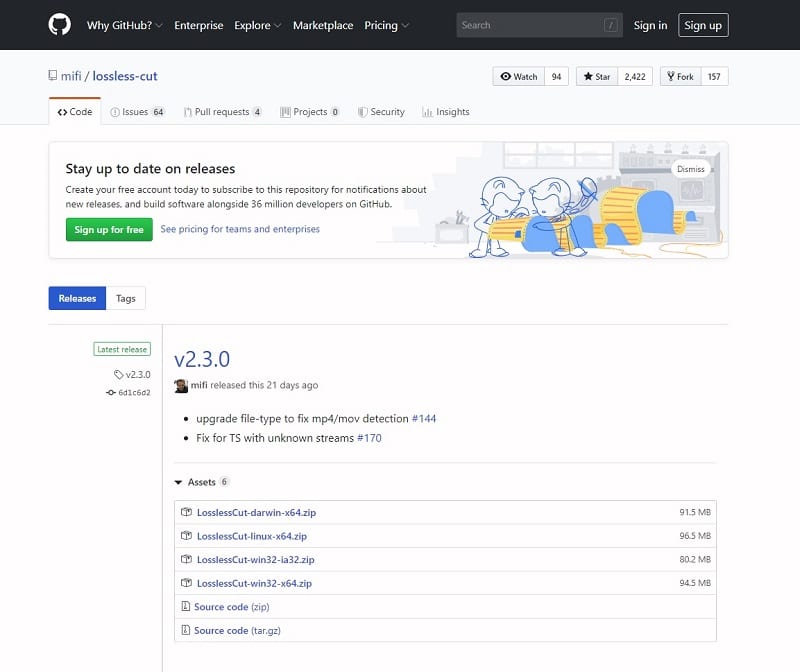Click the 96.5 MB file size
The image size is (800, 672).
pyautogui.click(x=695, y=535)
